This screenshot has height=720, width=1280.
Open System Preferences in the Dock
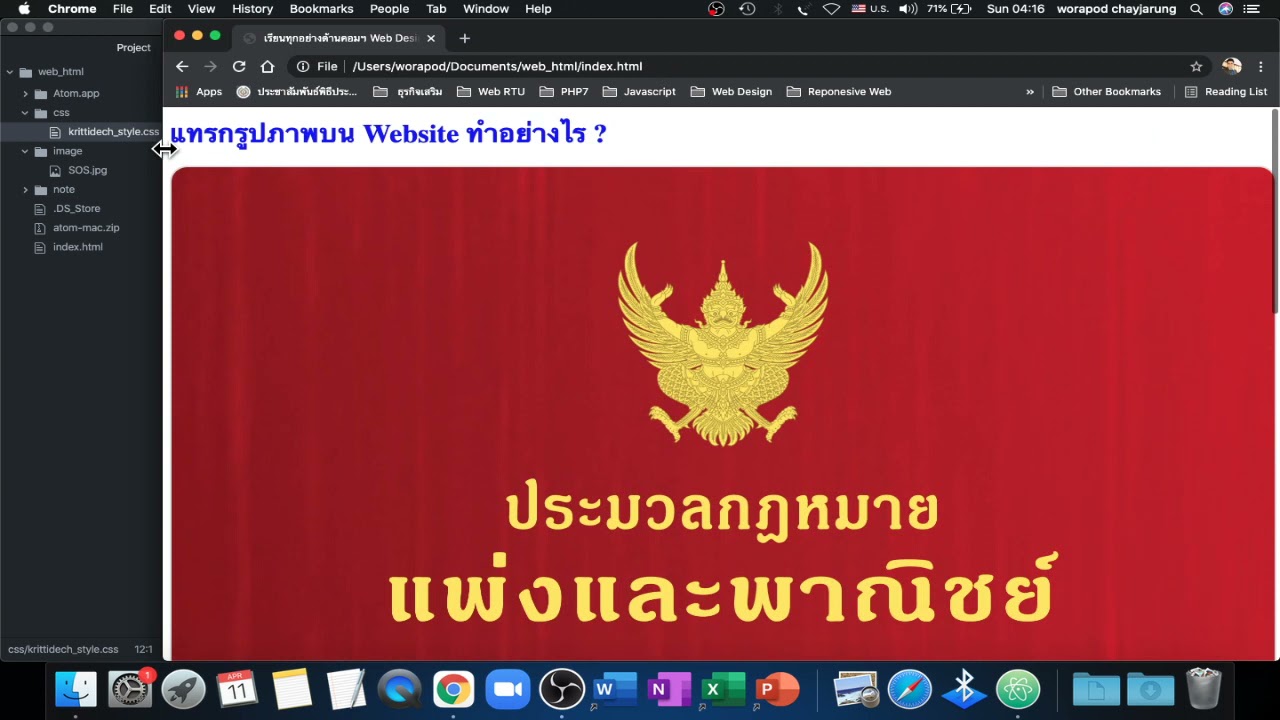[x=130, y=689]
